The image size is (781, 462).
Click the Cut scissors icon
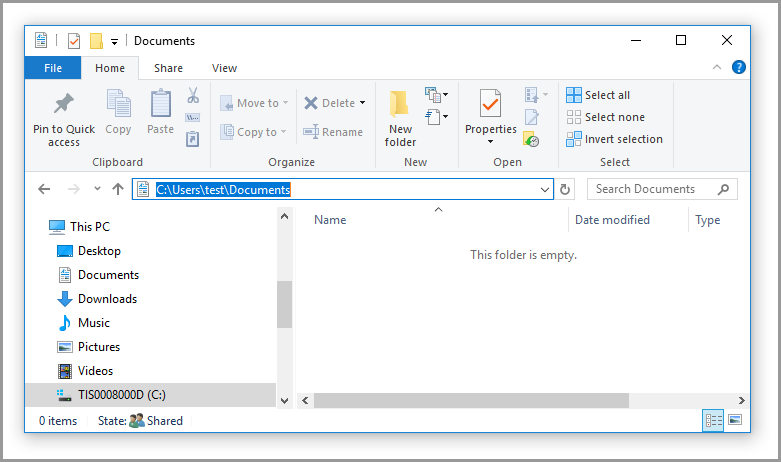193,95
